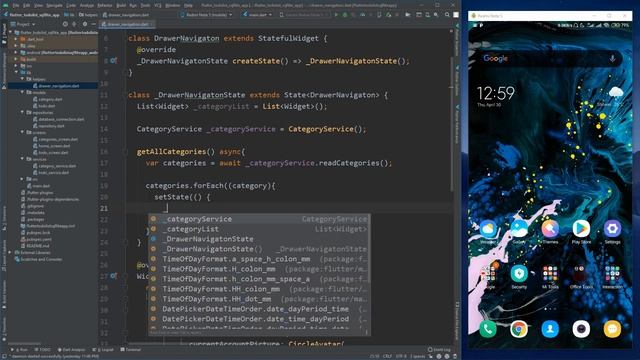Open Security app on phone
This screenshot has width=640, height=360.
click(x=519, y=276)
